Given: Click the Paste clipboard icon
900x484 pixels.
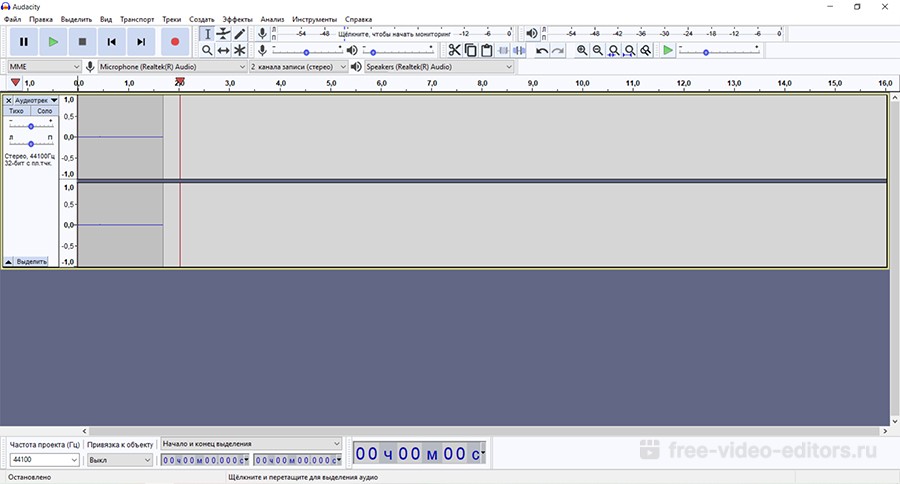Looking at the screenshot, I should pyautogui.click(x=487, y=51).
